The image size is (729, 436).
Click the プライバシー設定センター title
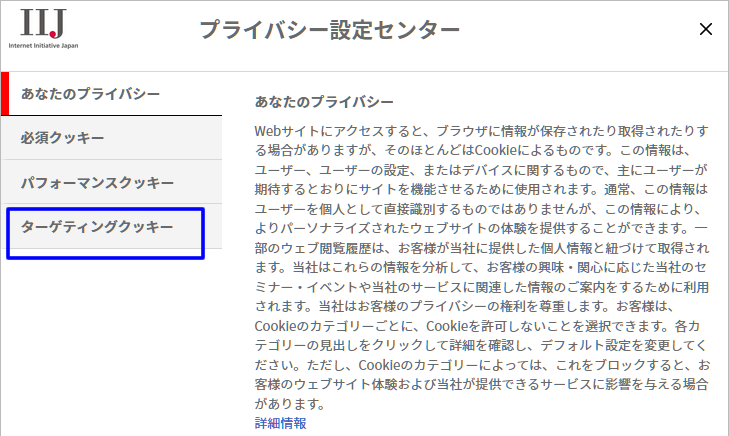coord(330,30)
